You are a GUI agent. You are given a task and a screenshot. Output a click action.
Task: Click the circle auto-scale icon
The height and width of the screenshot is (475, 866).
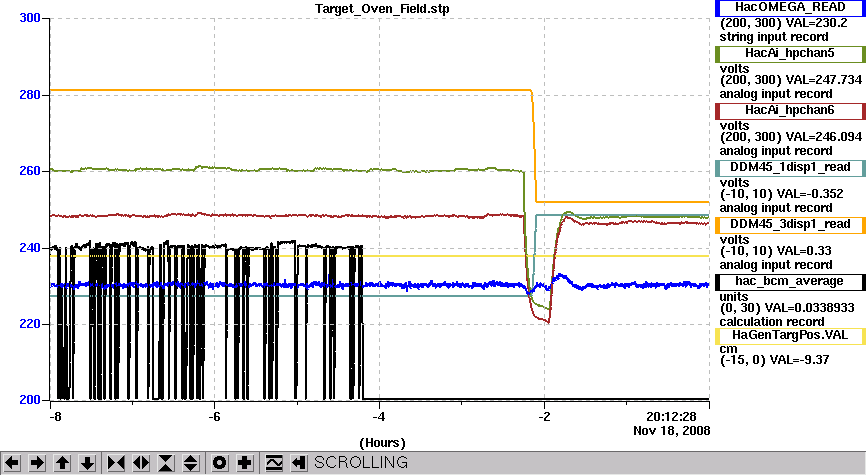[x=219, y=463]
